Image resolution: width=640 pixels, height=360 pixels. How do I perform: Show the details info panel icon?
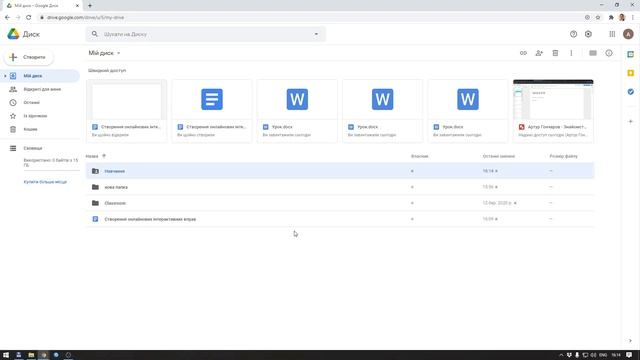click(609, 53)
